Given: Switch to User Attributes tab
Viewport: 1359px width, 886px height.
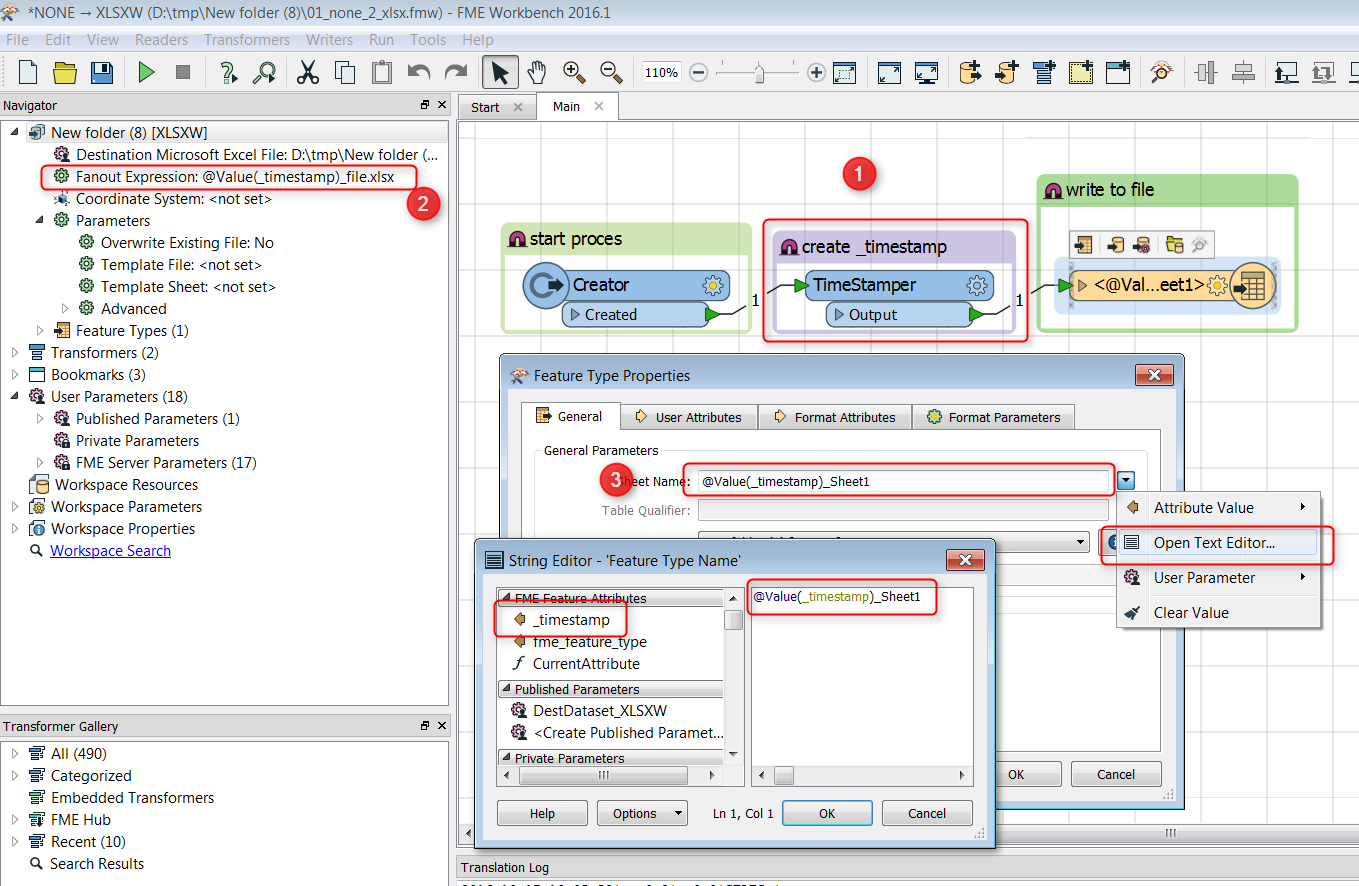Looking at the screenshot, I should click(689, 417).
